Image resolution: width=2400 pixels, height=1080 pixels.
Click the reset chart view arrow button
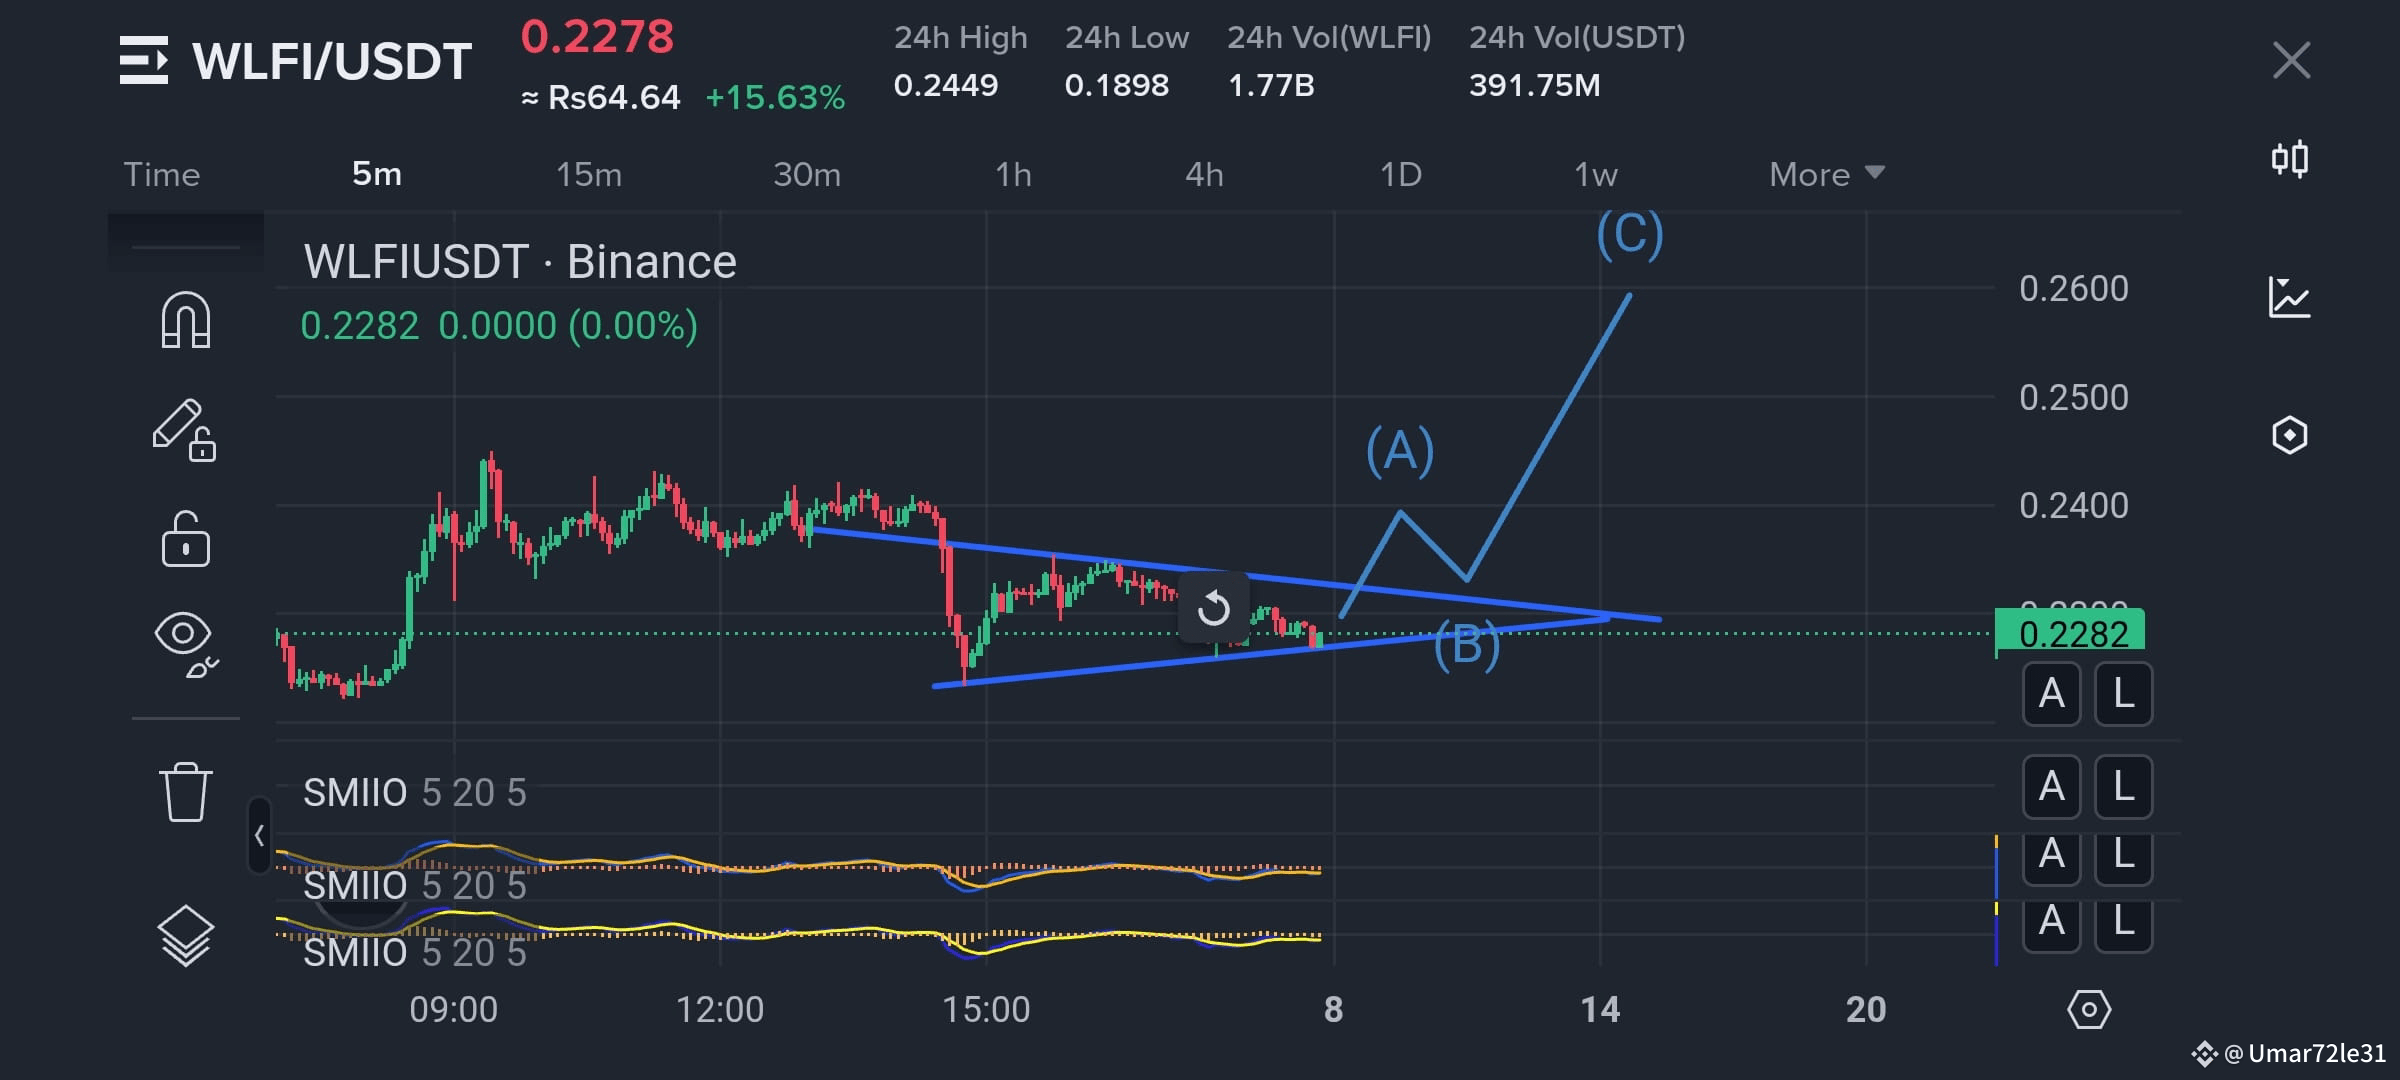pyautogui.click(x=1214, y=607)
